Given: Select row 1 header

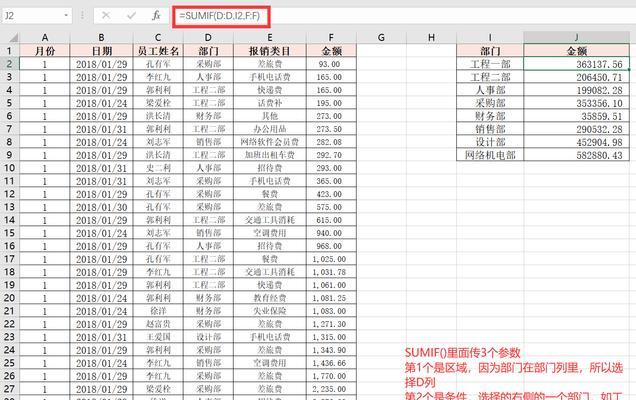Looking at the screenshot, I should tap(9, 51).
